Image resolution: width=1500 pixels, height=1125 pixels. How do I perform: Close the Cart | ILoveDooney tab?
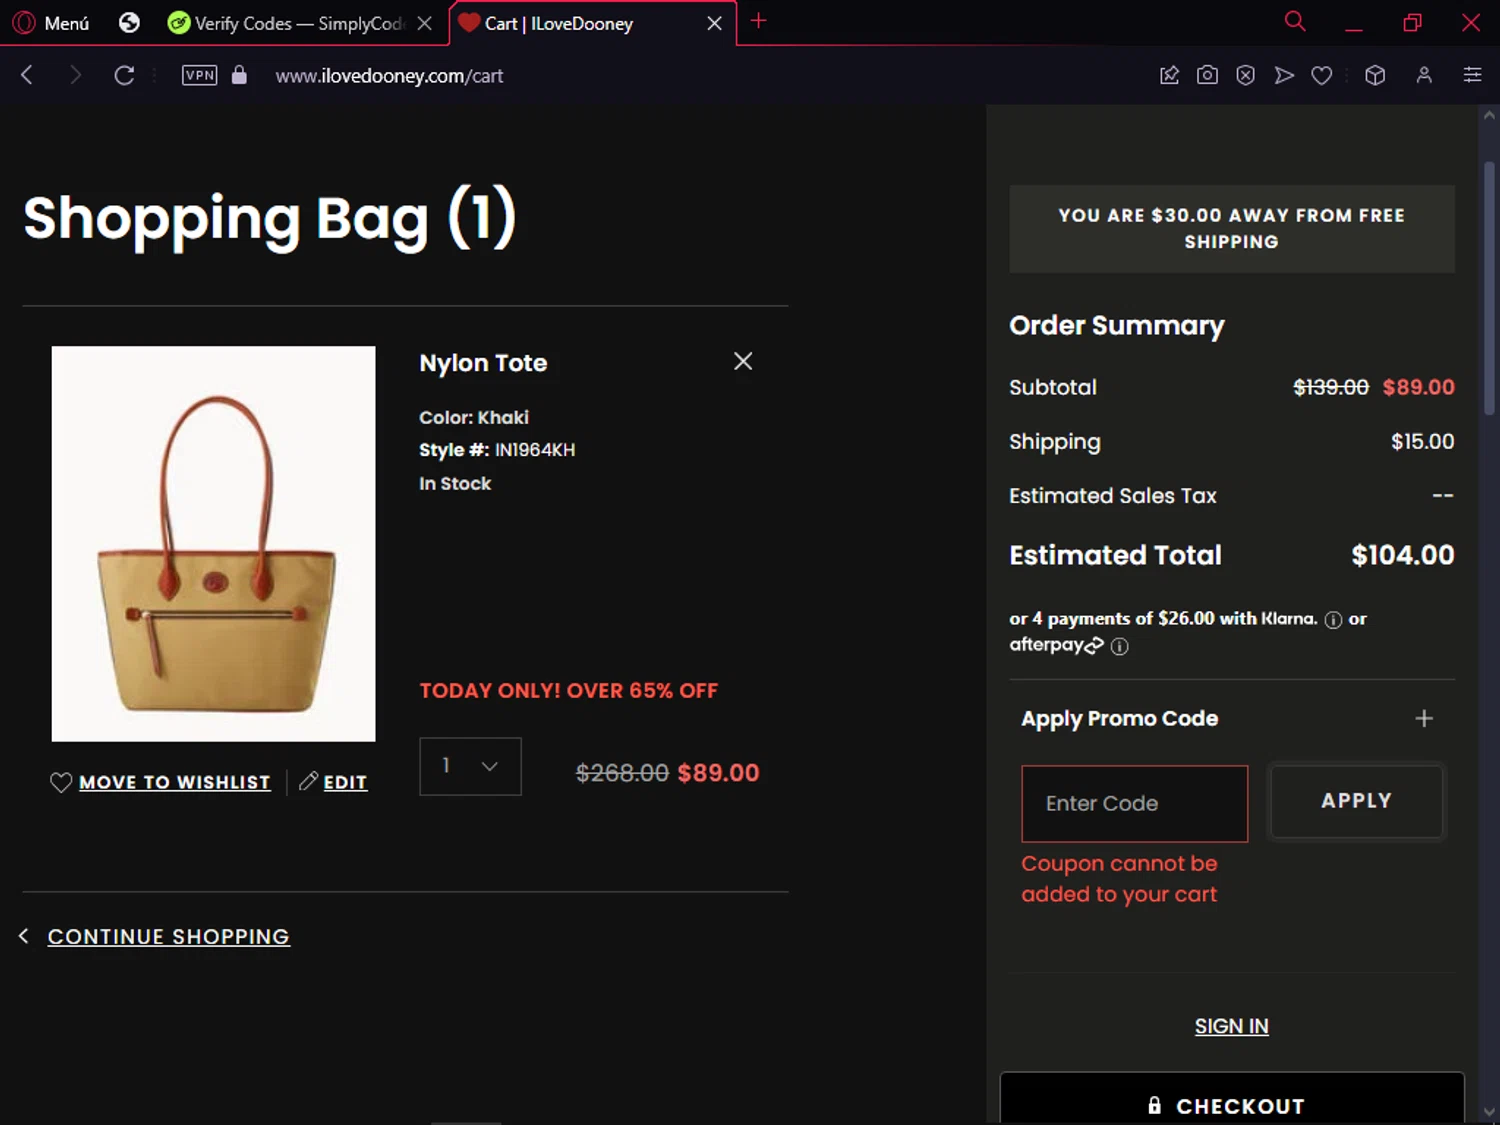(714, 23)
